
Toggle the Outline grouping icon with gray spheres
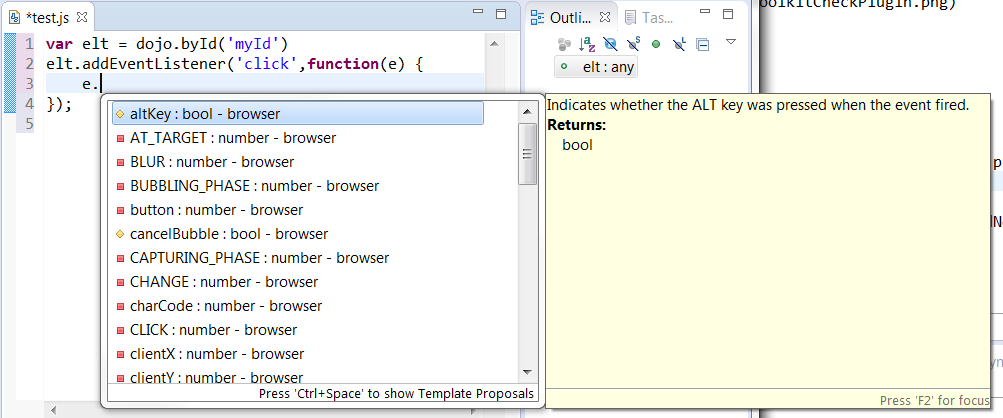[564, 44]
